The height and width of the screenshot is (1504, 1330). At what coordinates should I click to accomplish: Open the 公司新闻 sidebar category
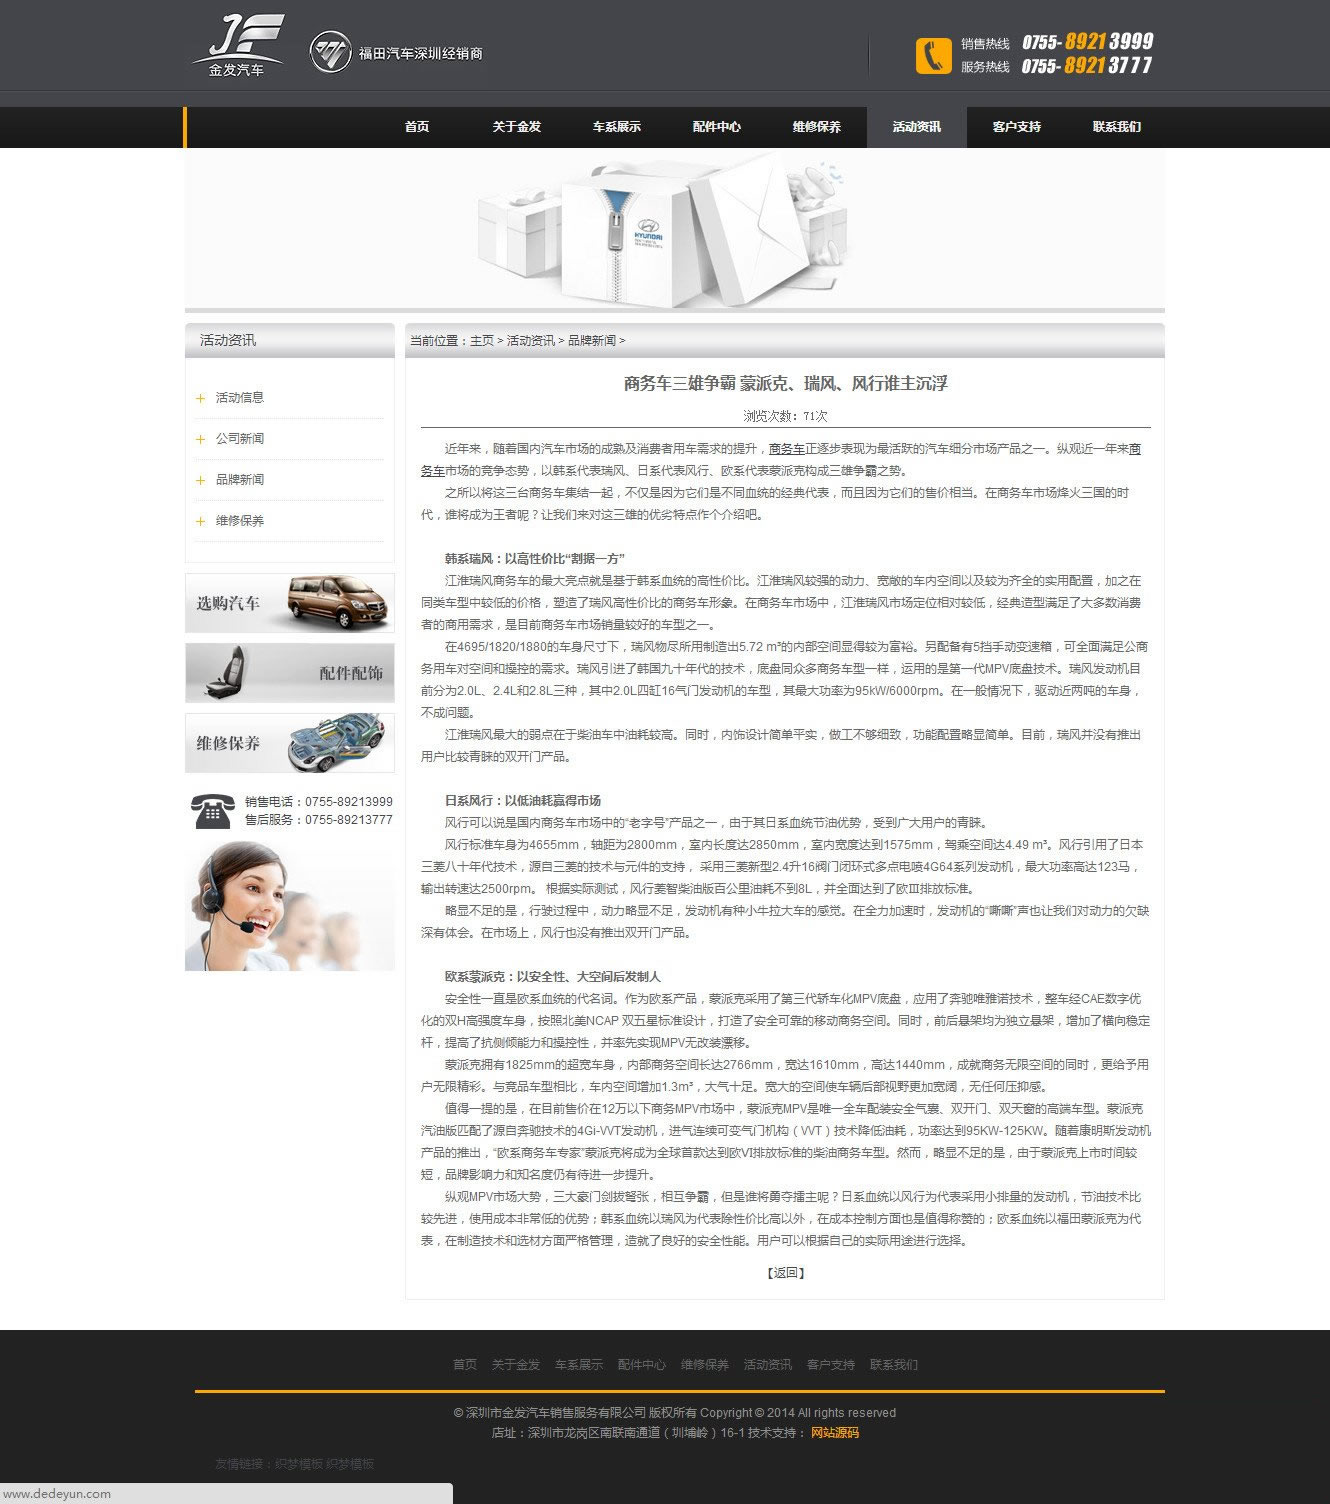click(240, 439)
